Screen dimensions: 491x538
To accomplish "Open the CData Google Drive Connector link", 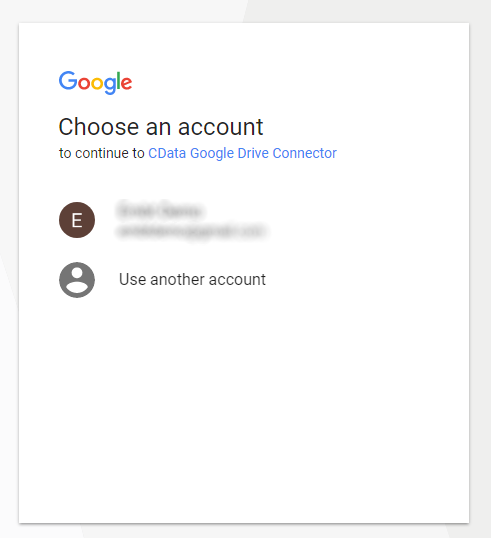I will pos(242,153).
